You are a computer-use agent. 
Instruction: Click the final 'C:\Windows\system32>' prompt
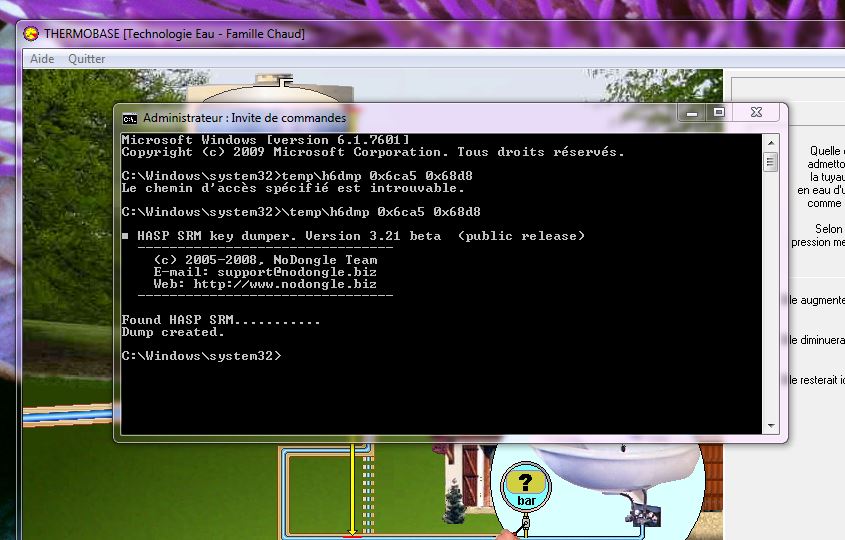pyautogui.click(x=201, y=356)
